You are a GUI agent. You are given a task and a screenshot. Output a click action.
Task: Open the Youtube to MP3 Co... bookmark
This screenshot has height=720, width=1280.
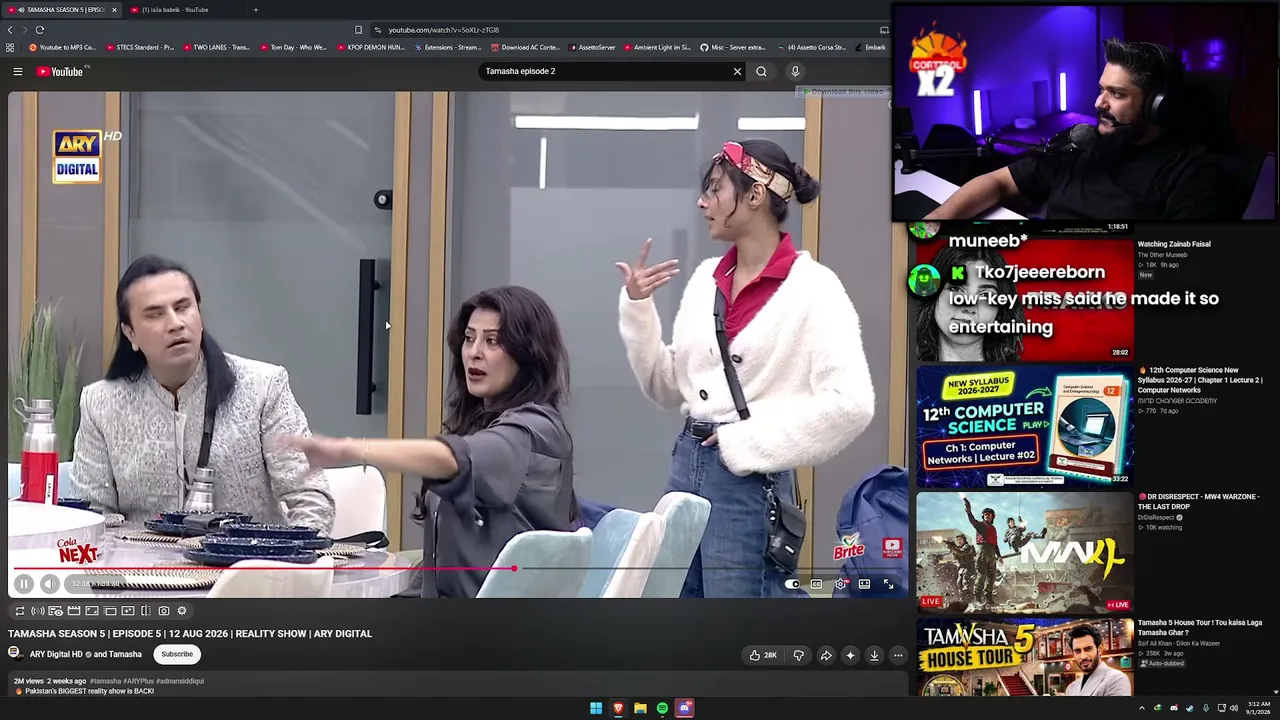(x=62, y=47)
